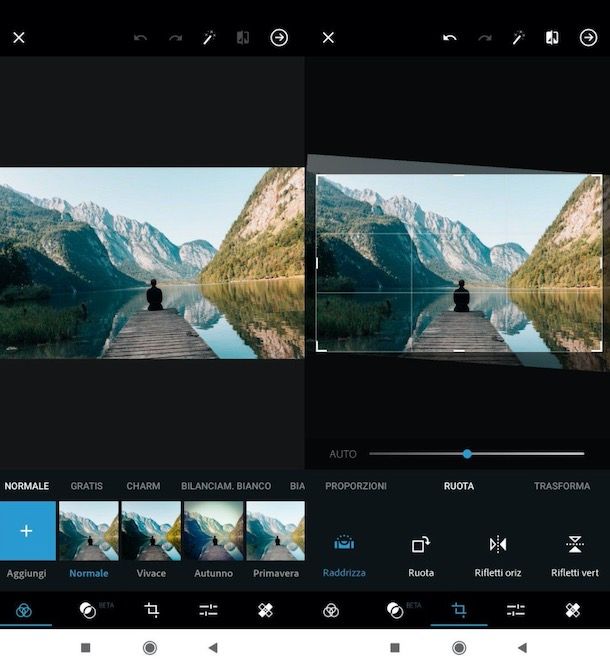Click the straighten angle slider handle
The height and width of the screenshot is (661, 610).
click(x=467, y=454)
